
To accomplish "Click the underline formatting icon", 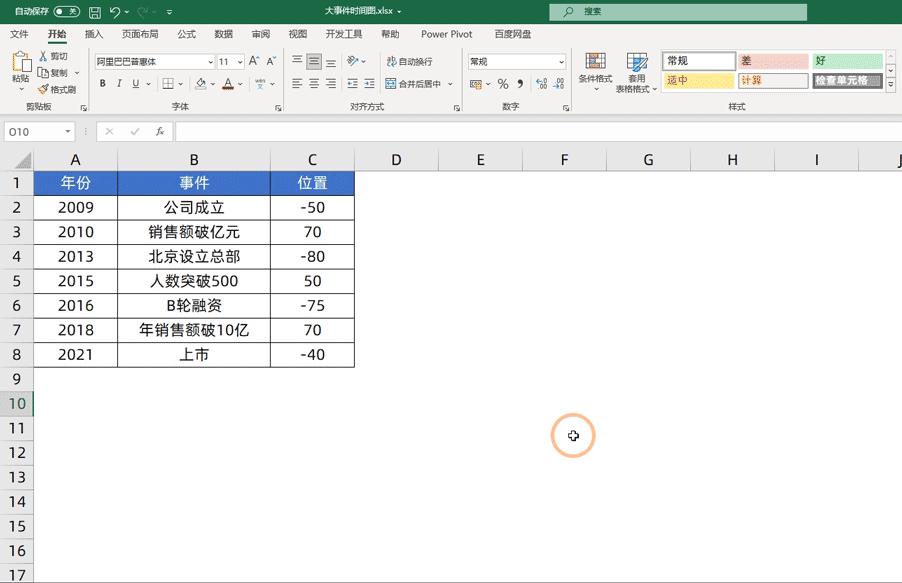I will pos(135,83).
